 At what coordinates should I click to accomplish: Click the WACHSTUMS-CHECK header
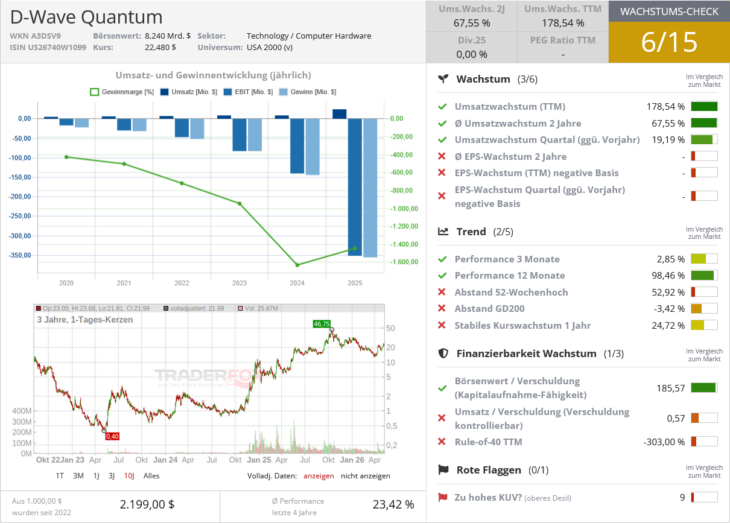[669, 11]
